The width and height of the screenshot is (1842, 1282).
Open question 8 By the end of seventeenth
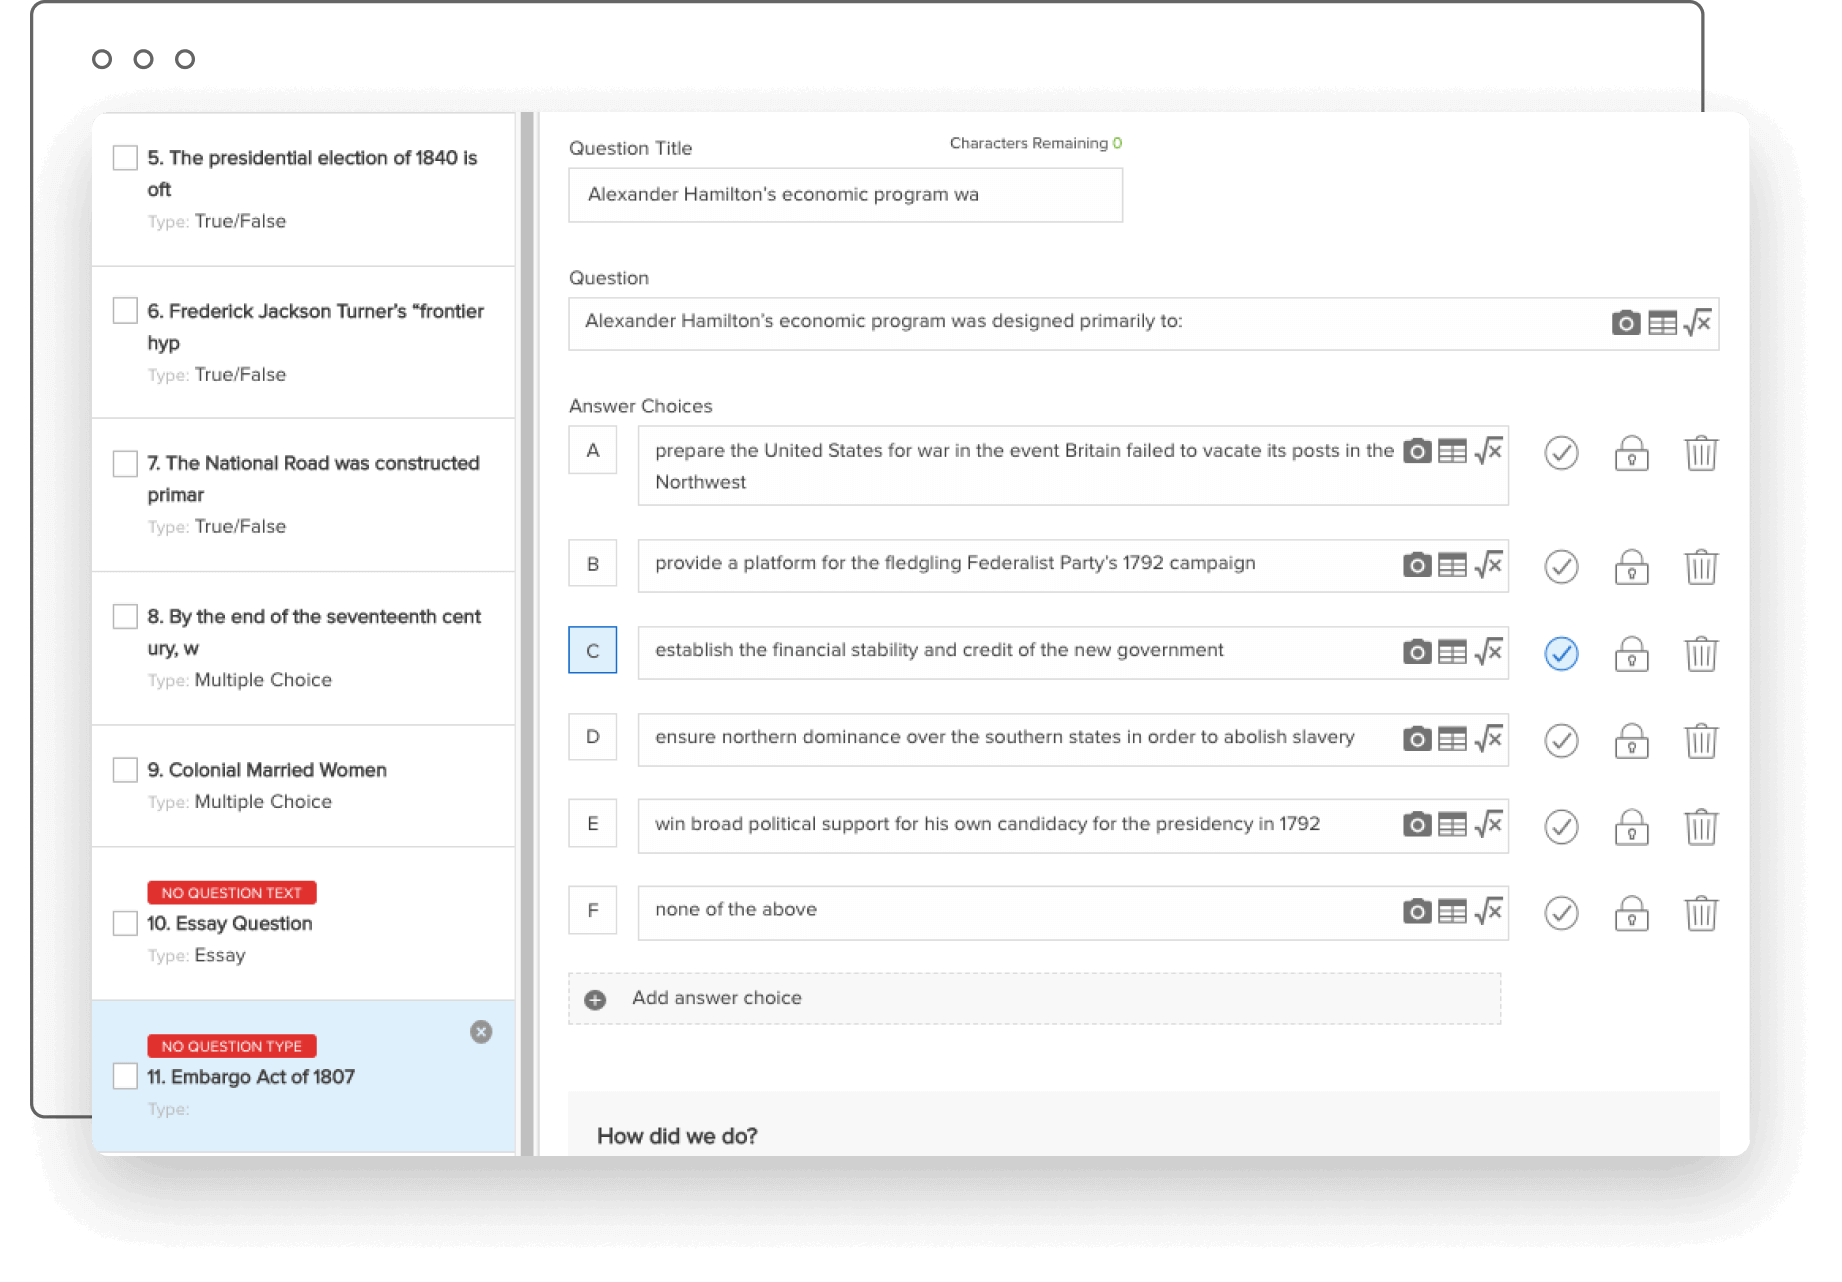coord(304,648)
